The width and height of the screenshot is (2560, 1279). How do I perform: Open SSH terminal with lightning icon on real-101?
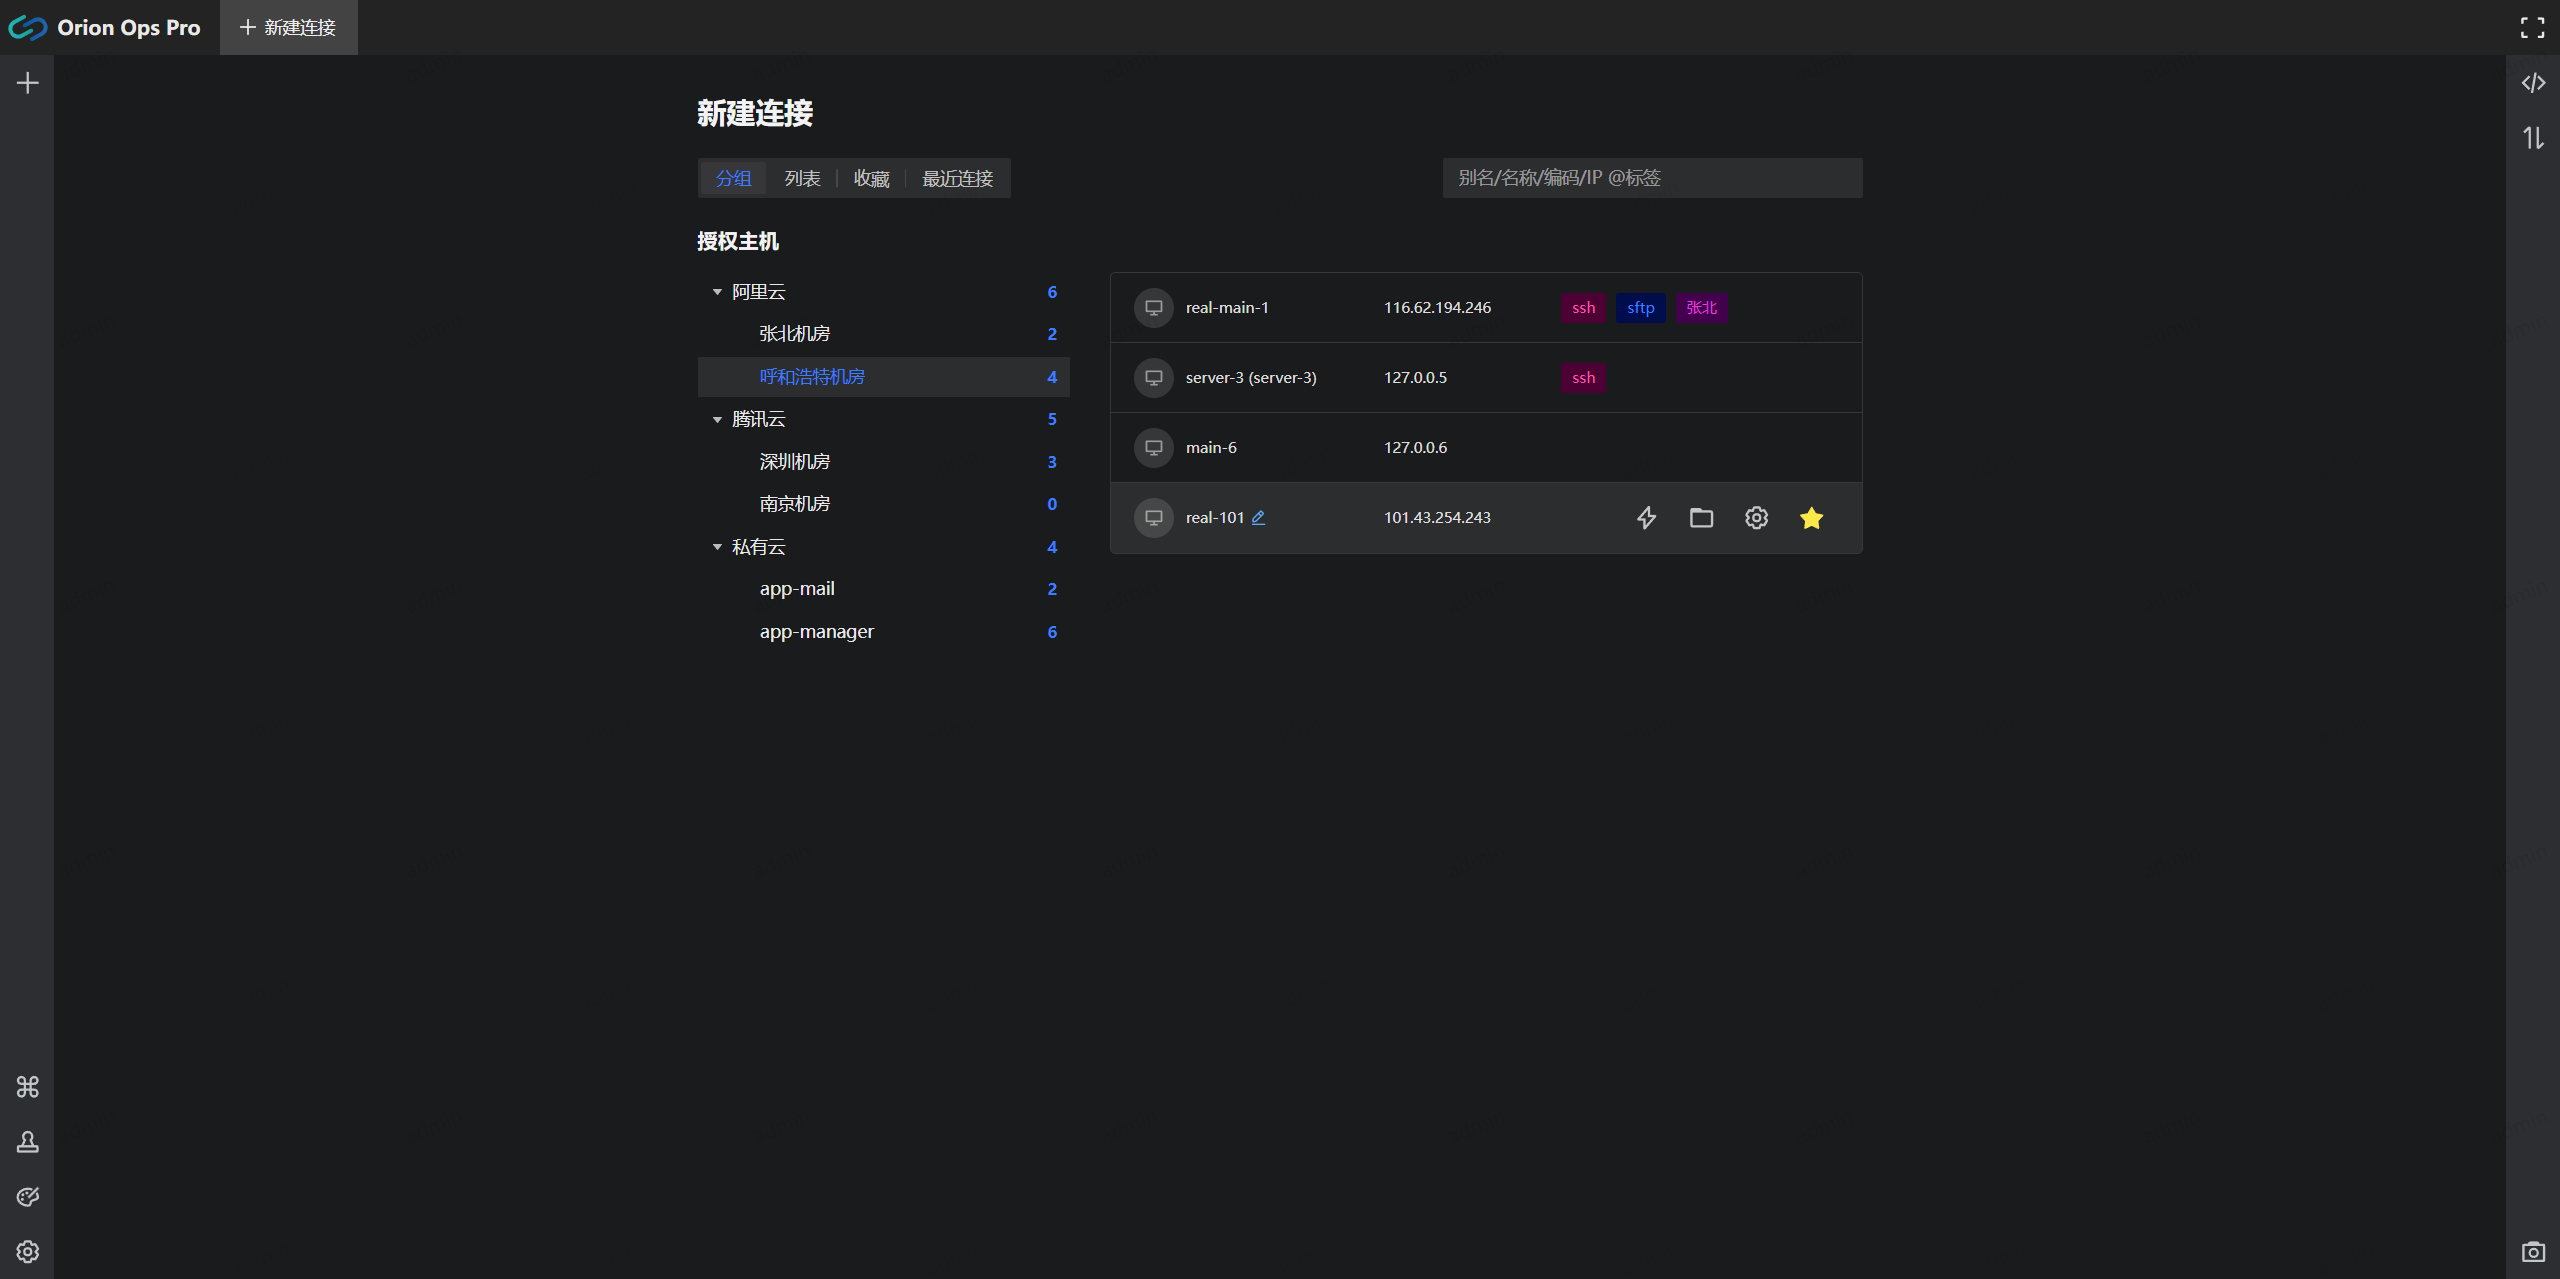(1646, 517)
